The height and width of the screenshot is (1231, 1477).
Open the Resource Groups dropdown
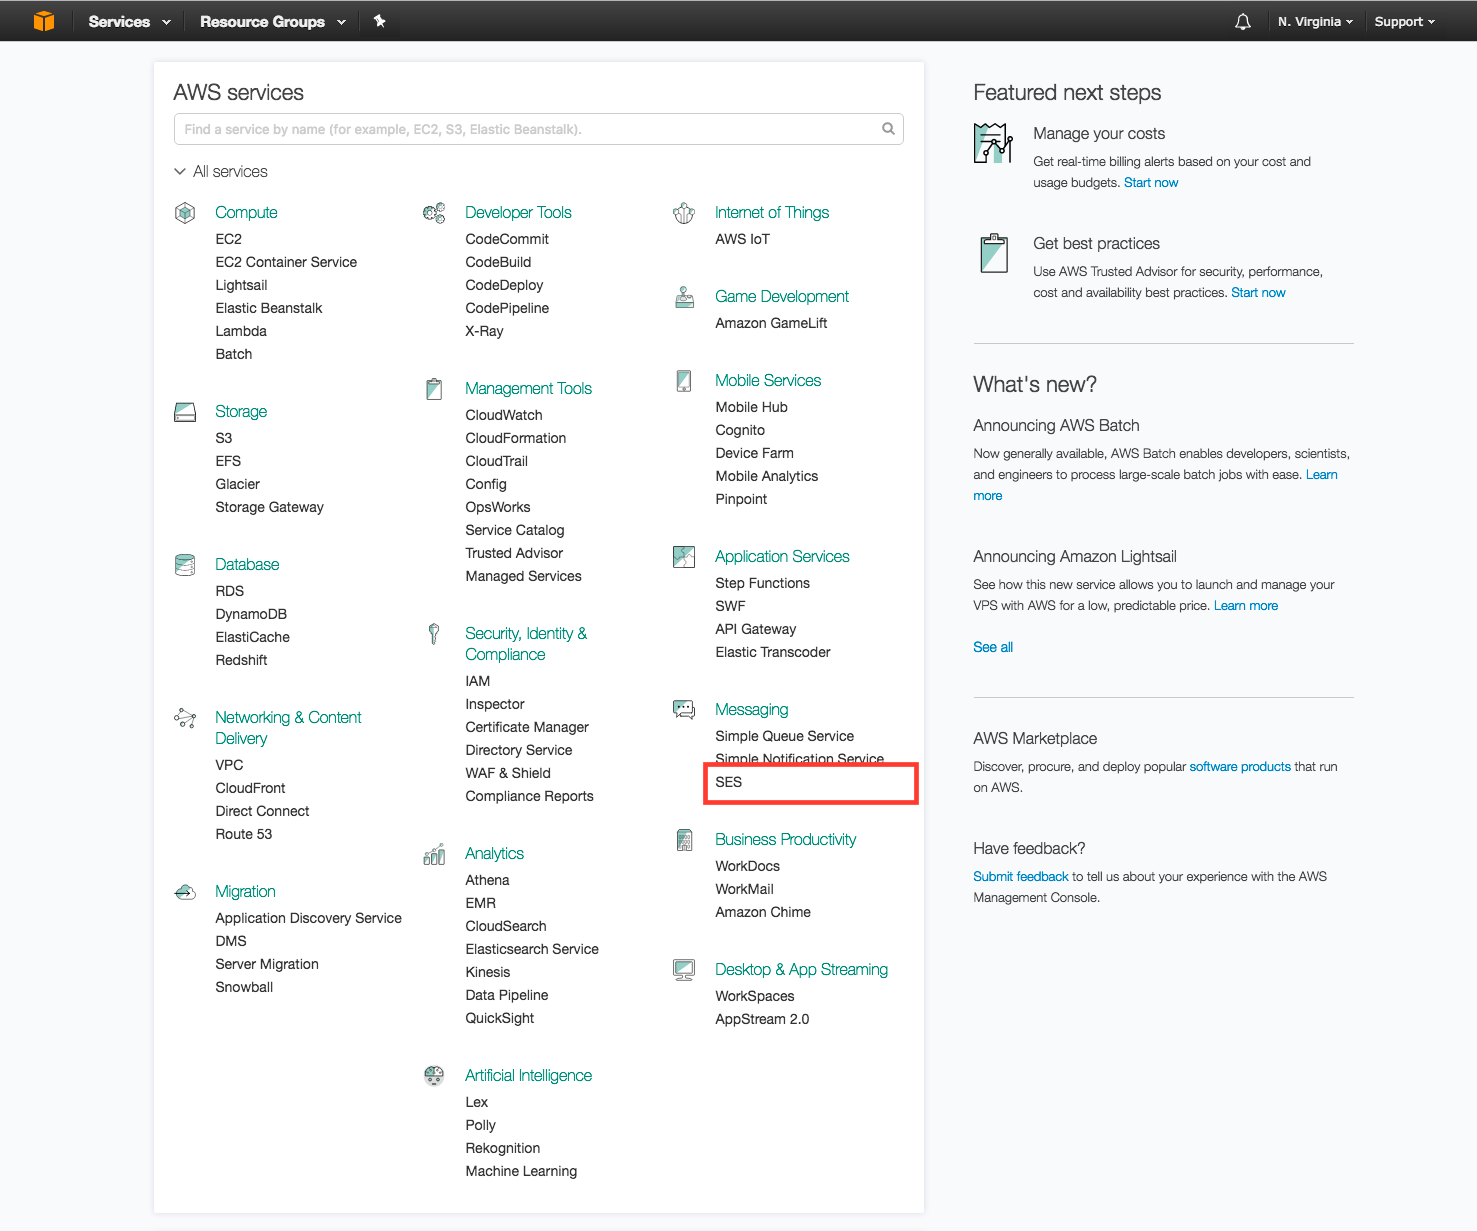[273, 21]
